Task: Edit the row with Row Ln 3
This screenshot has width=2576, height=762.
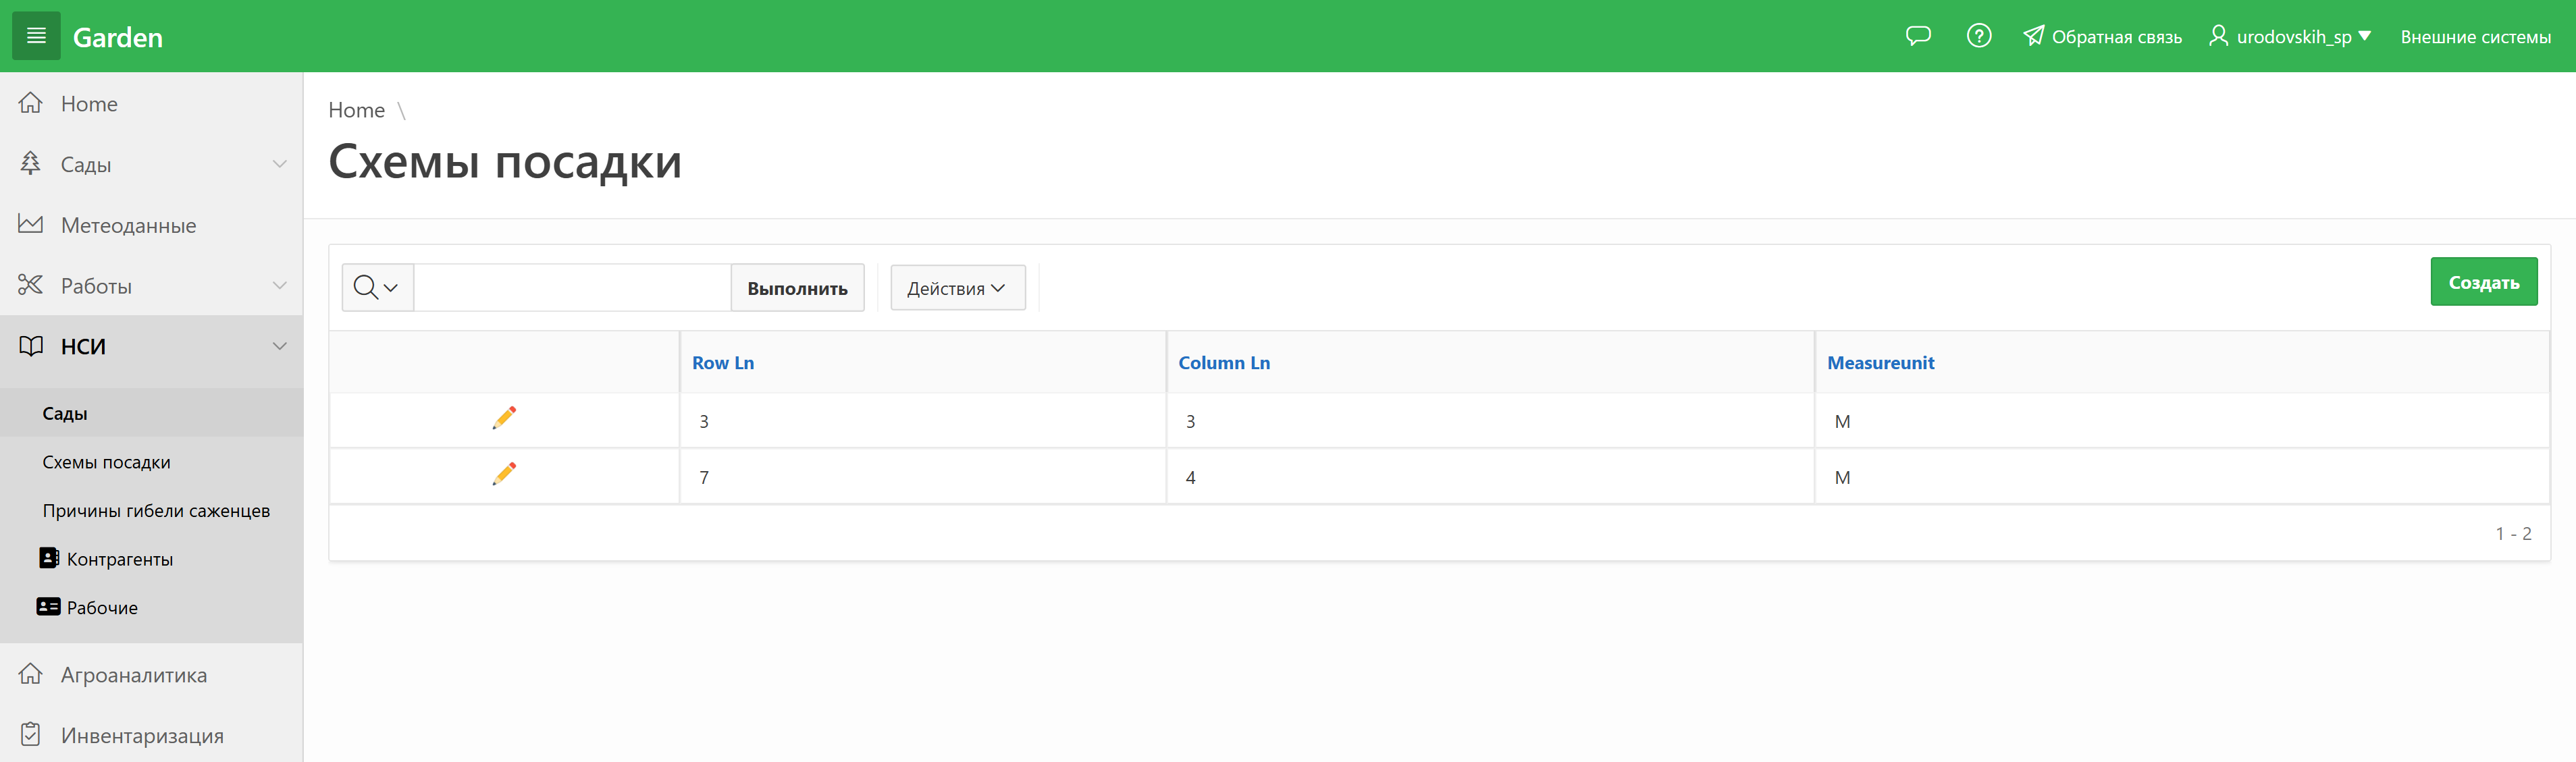Action: pyautogui.click(x=504, y=418)
